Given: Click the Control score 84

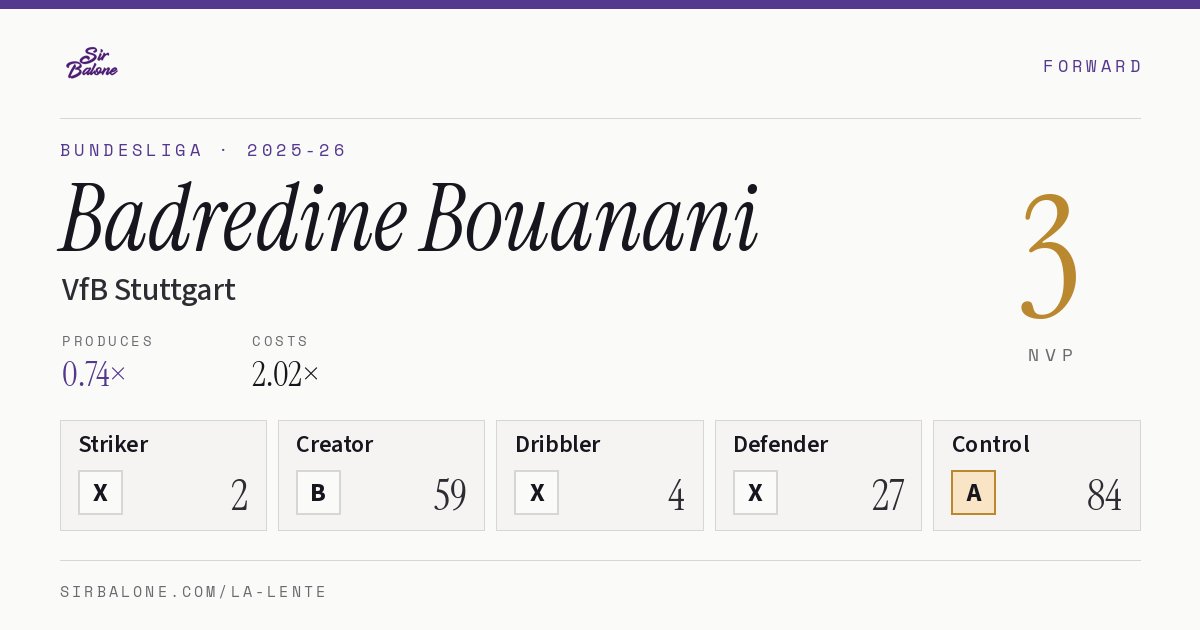Looking at the screenshot, I should (1105, 495).
